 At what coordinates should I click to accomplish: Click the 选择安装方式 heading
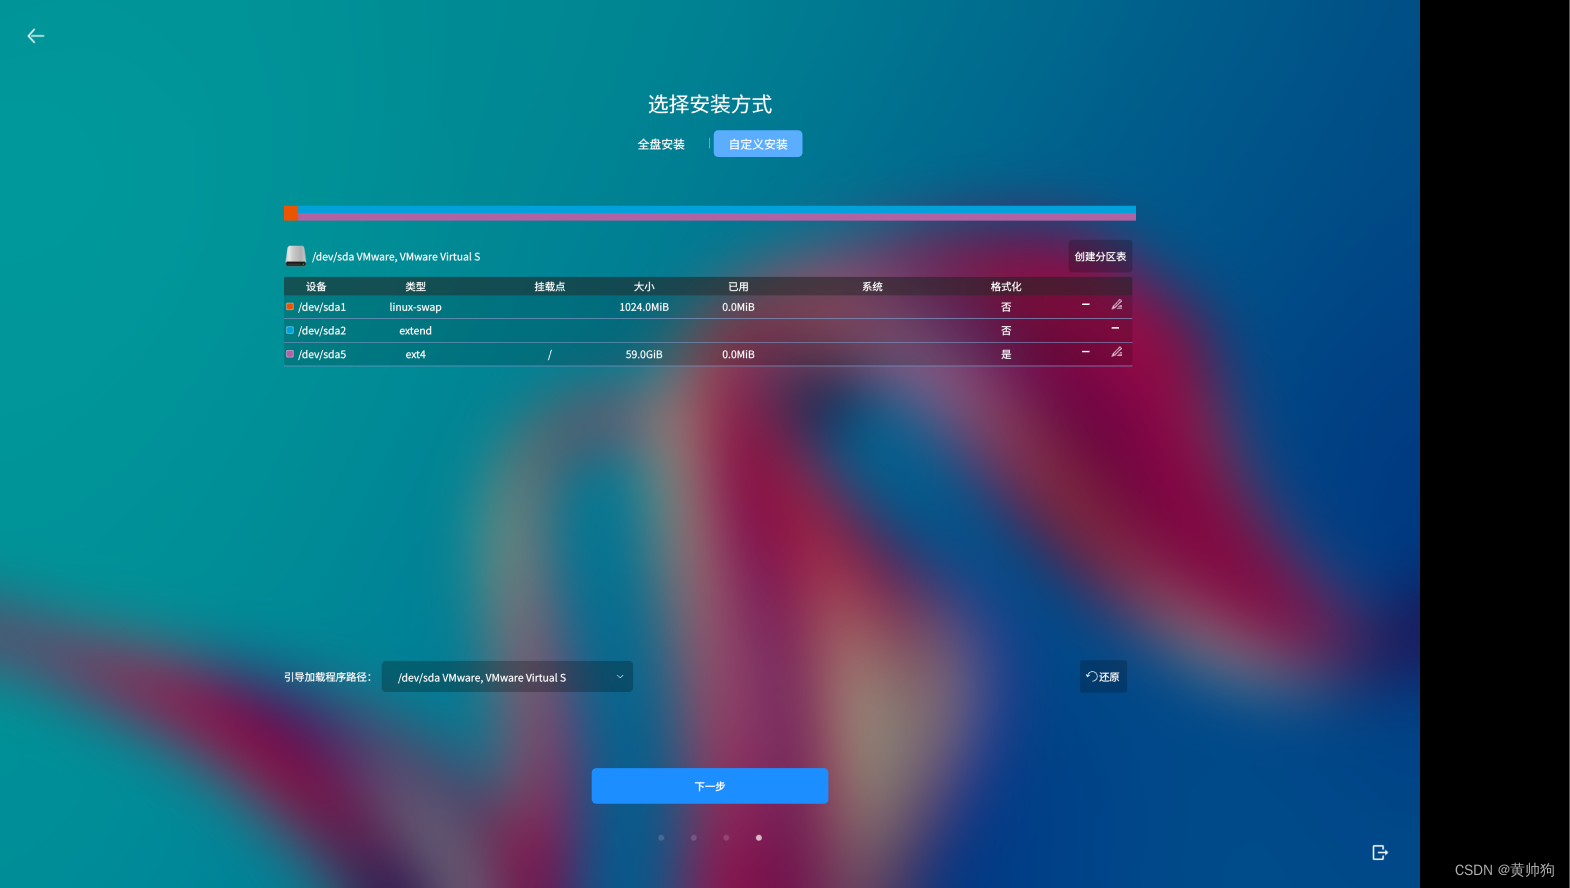710,104
